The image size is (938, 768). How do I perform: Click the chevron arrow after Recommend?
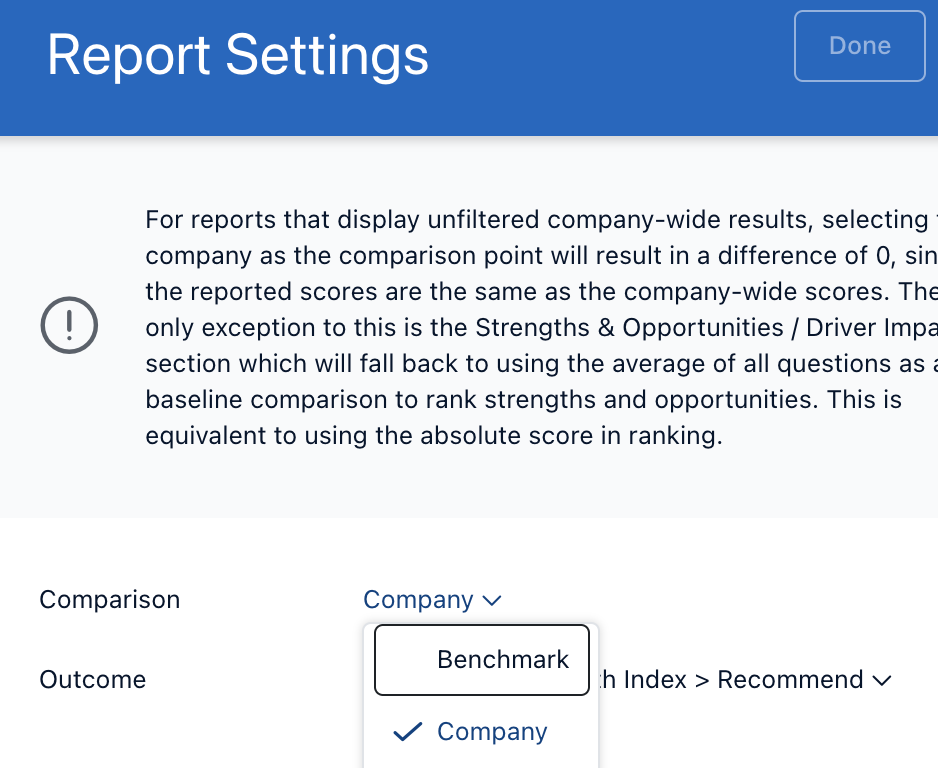point(882,680)
